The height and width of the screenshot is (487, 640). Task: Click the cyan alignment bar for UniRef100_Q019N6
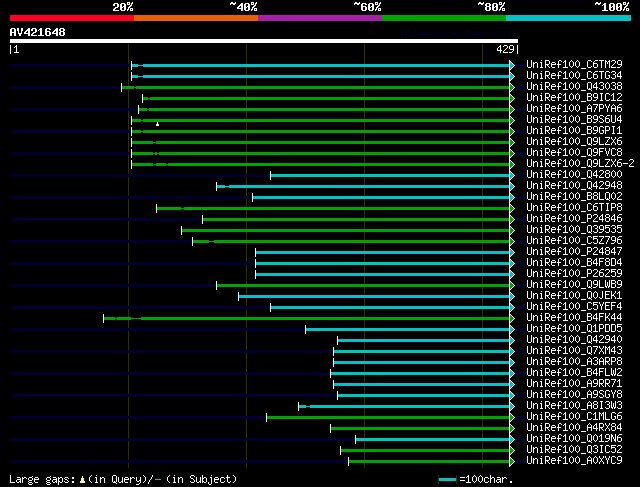(x=433, y=440)
